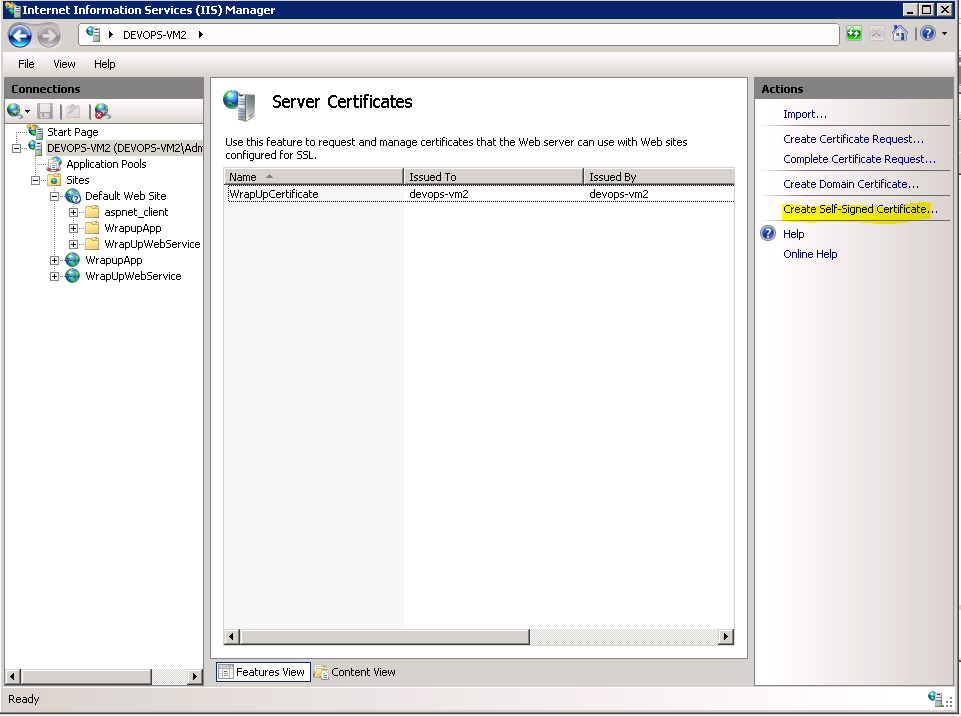
Task: Select the Application Pools node icon
Action: (x=55, y=164)
